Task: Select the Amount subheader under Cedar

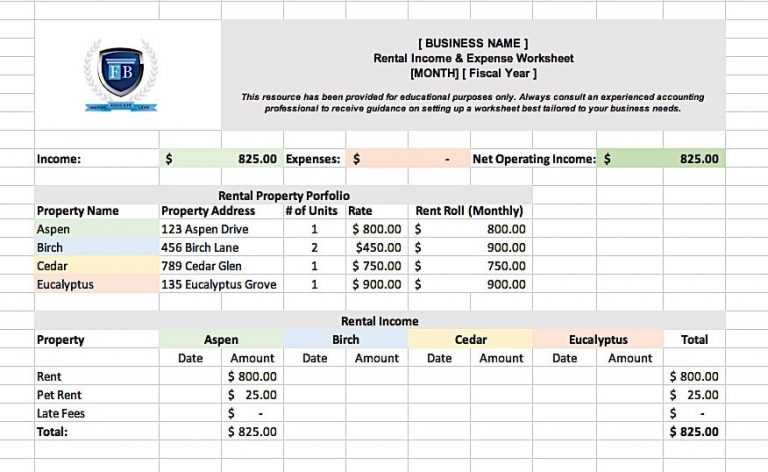Action: [501, 358]
